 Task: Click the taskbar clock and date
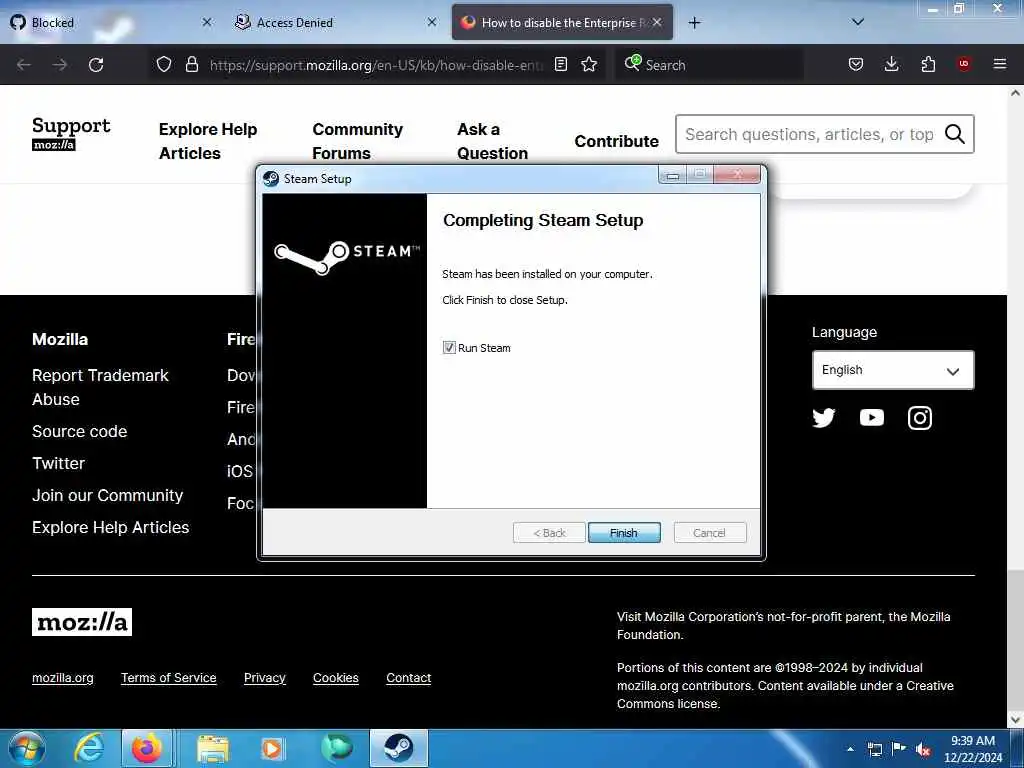pos(973,749)
